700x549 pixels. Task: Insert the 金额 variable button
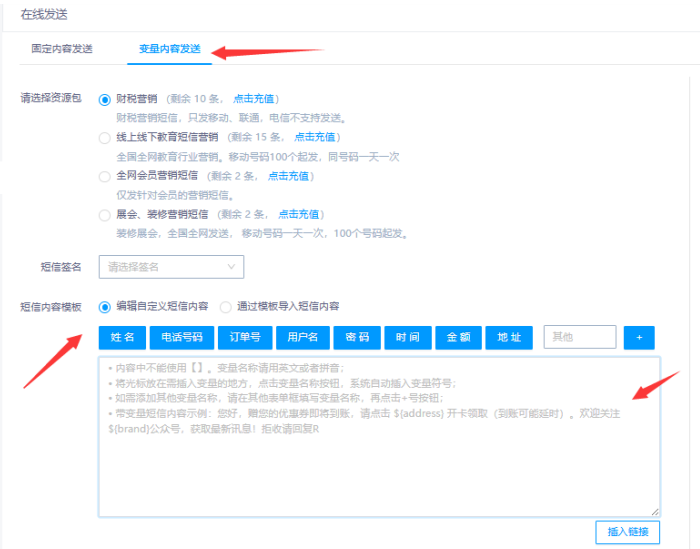[x=458, y=338]
